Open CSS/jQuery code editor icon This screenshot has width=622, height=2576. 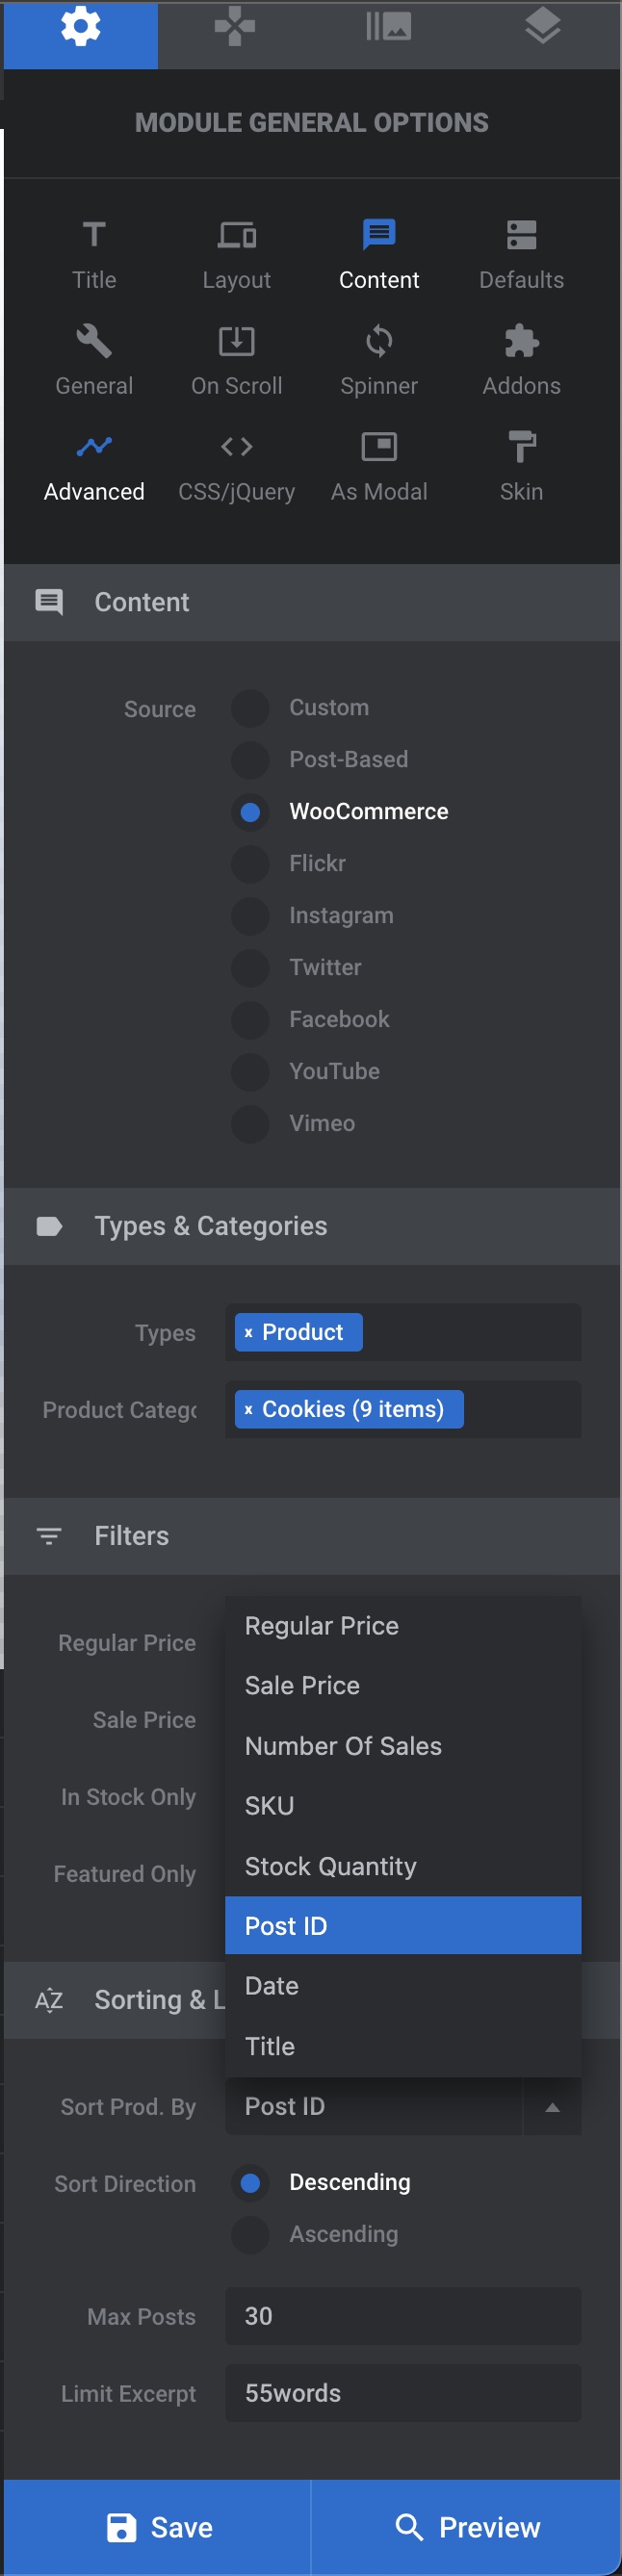point(237,447)
